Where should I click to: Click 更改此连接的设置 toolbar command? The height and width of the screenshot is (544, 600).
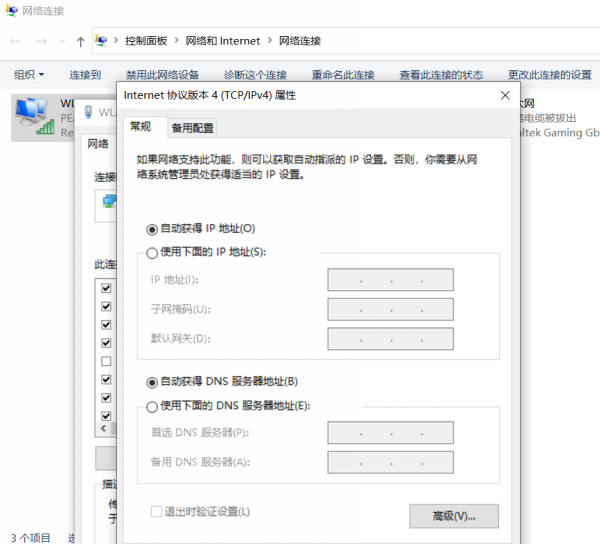pyautogui.click(x=550, y=75)
